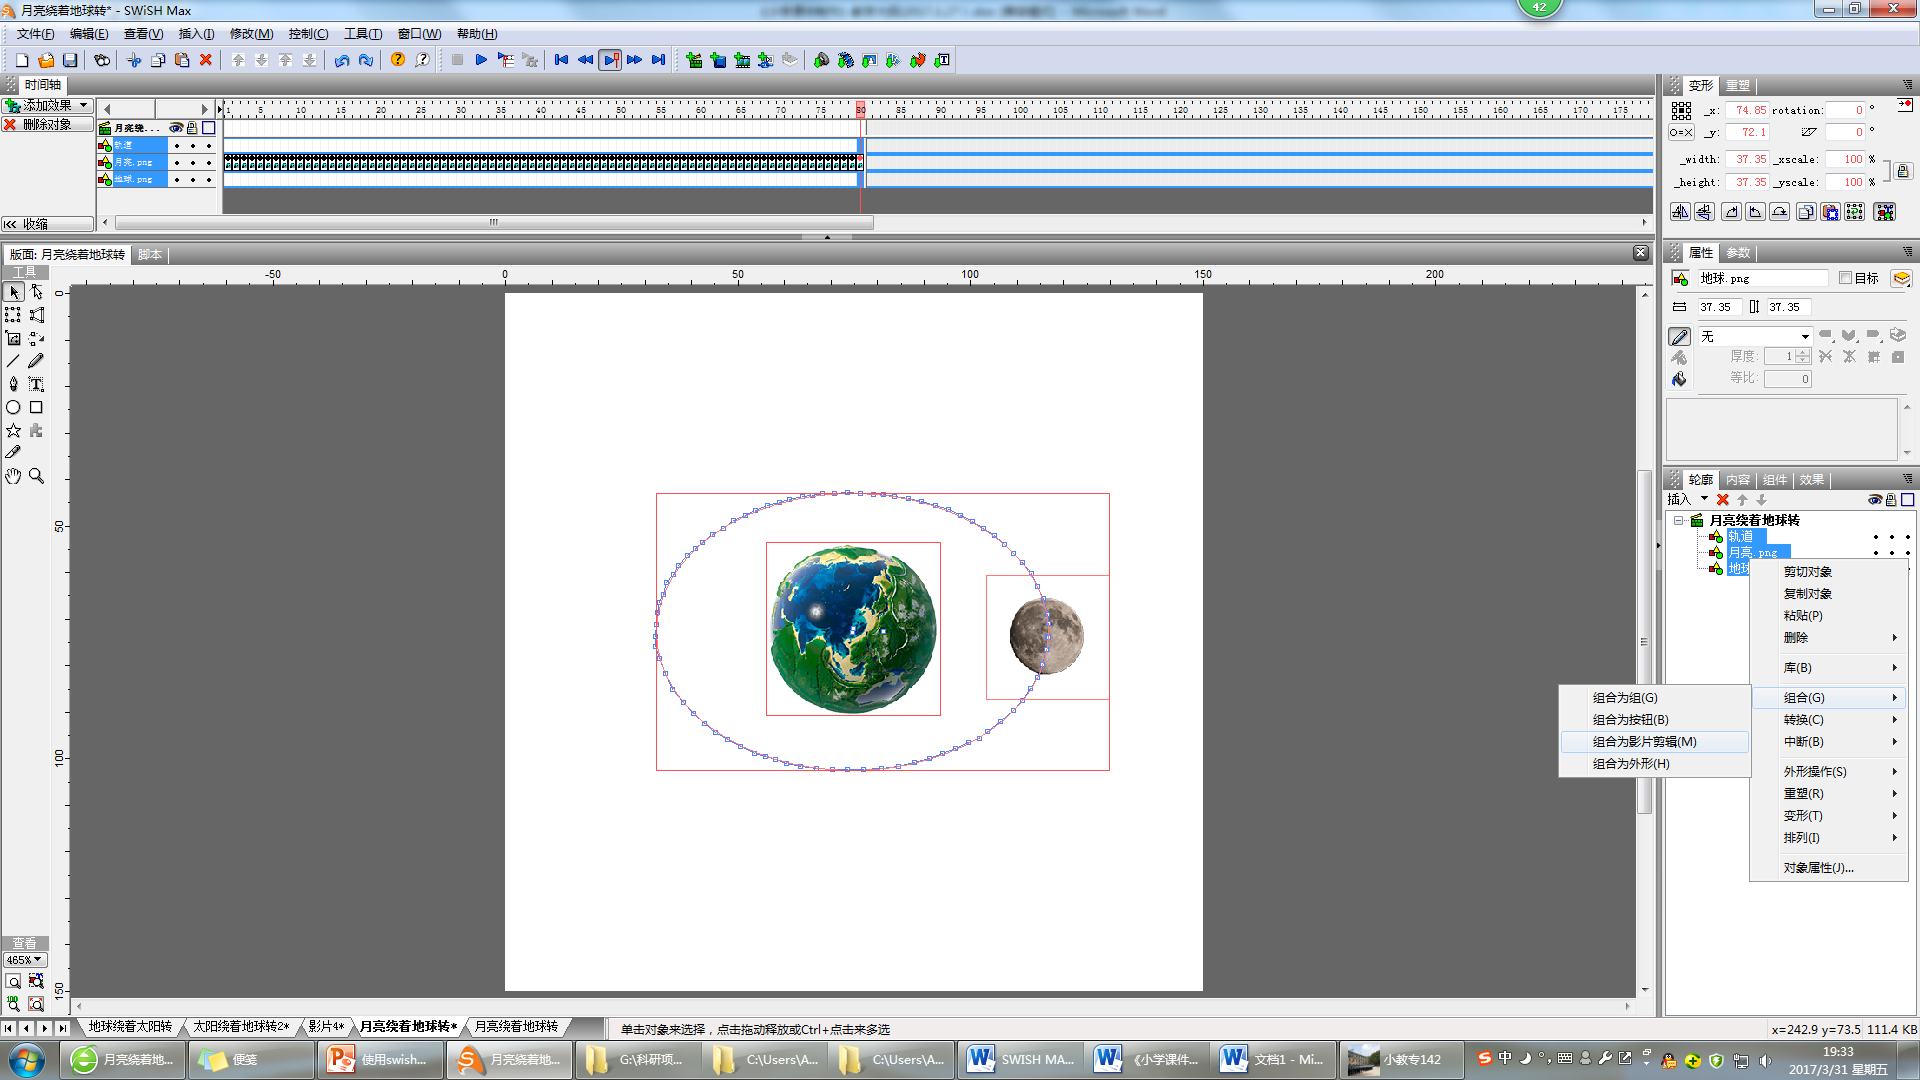Click the Open file icon in toolbar
The image size is (1920, 1080).
click(x=46, y=60)
